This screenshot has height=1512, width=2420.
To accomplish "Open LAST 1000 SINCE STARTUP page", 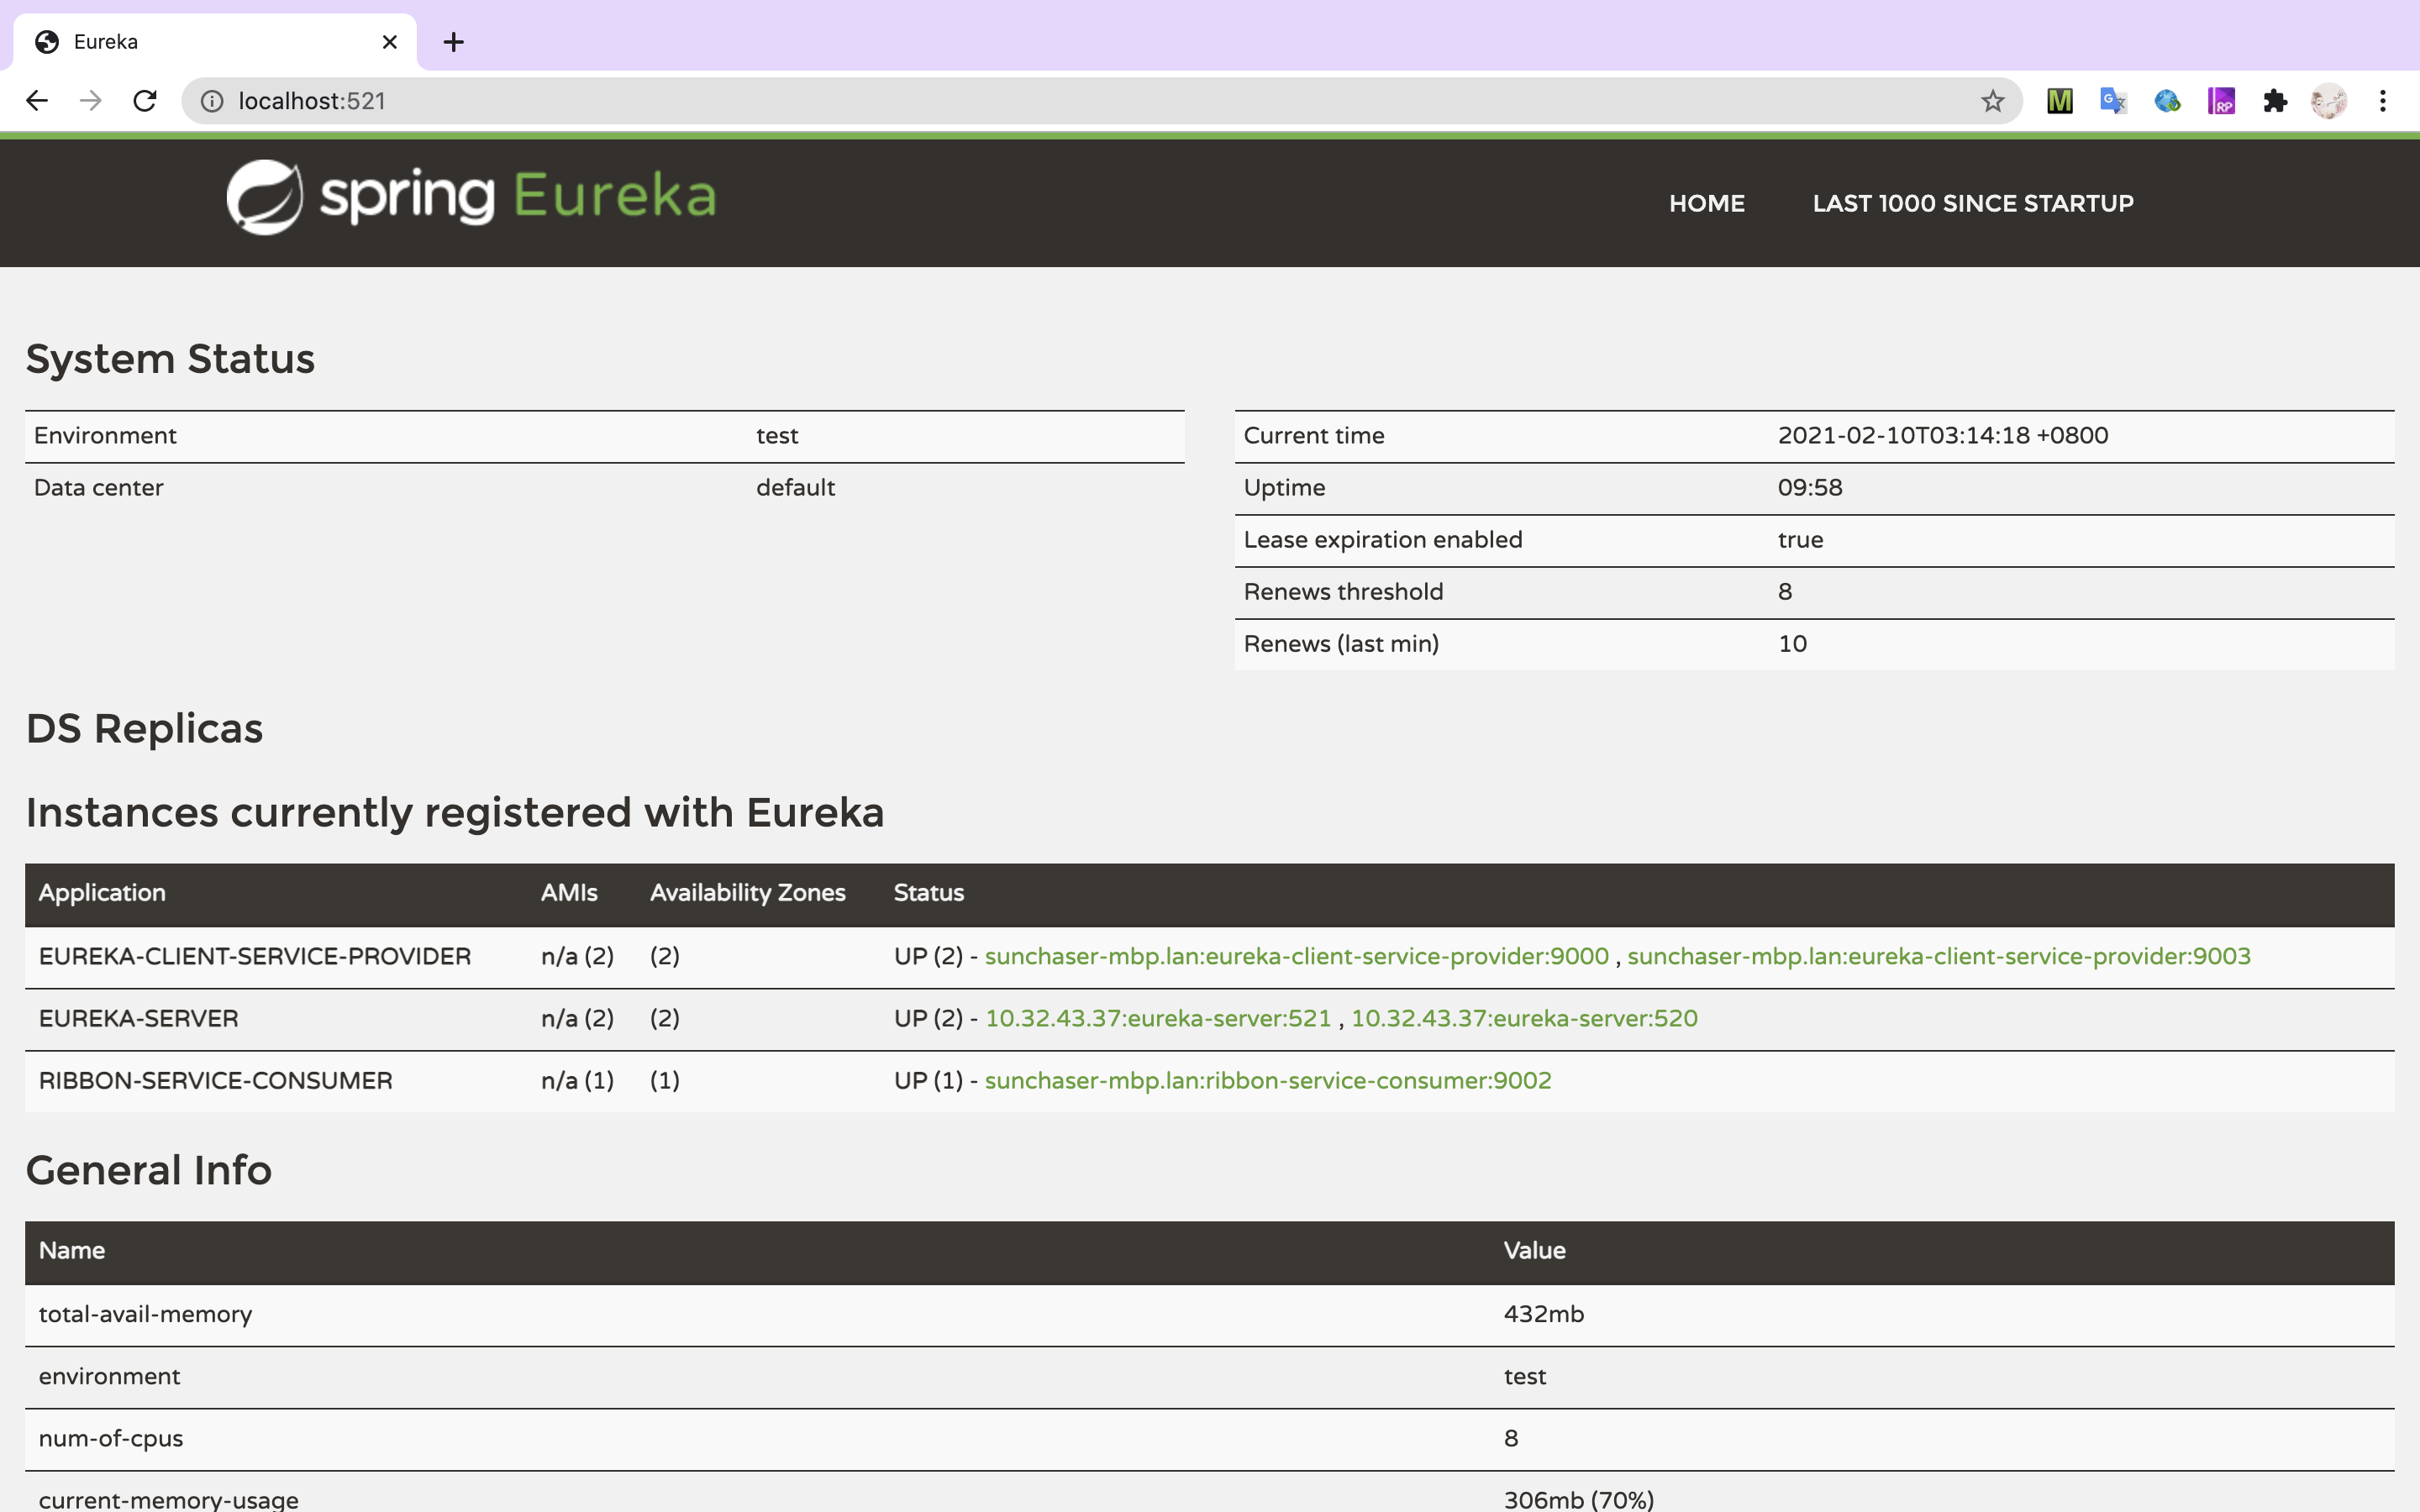I will 1973,203.
